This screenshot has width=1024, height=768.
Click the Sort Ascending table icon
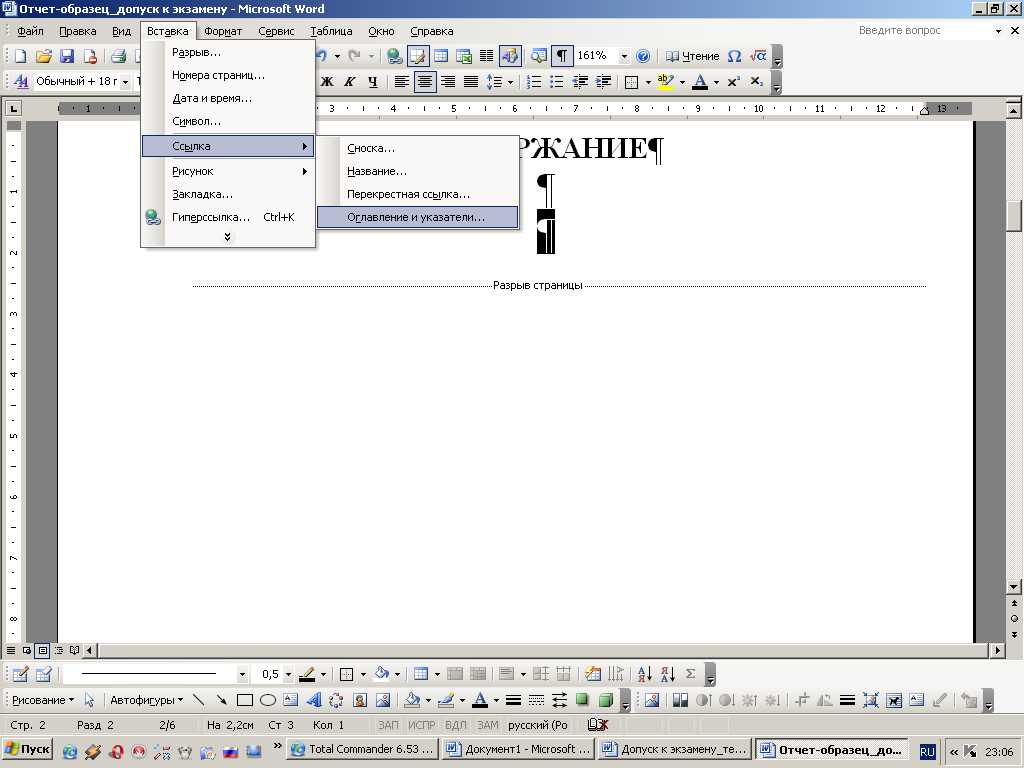point(645,674)
